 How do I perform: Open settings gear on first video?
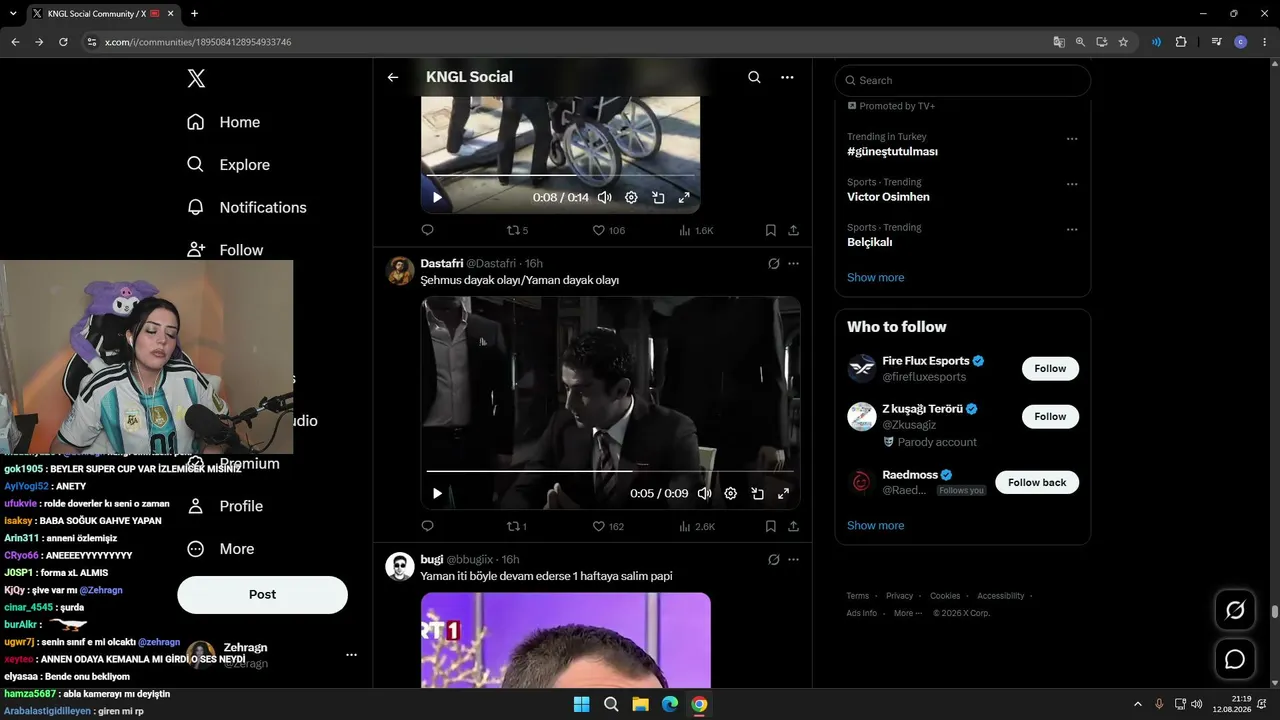[x=631, y=198]
